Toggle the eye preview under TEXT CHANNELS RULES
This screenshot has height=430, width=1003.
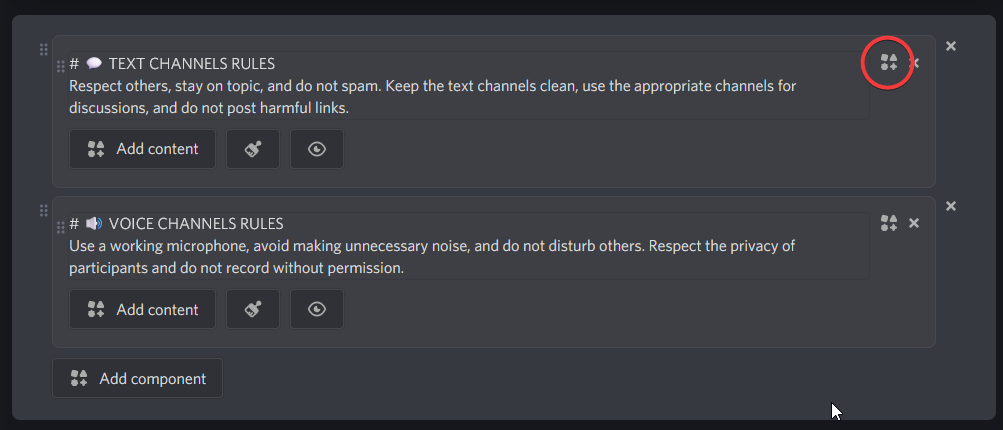[317, 149]
